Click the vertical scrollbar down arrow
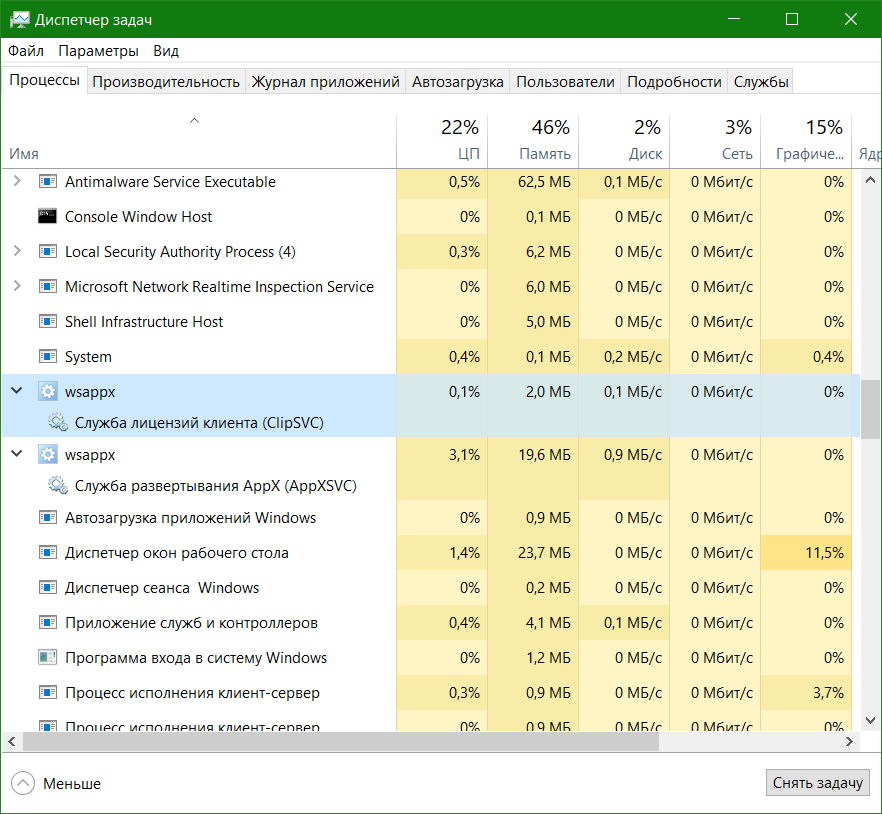The image size is (882, 814). [870, 720]
